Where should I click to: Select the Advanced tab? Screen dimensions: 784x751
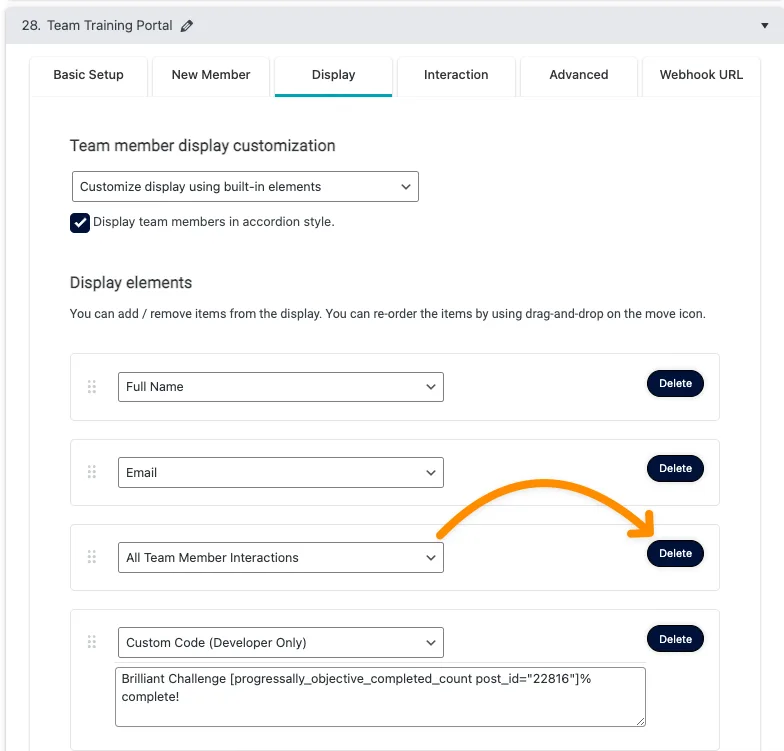pyautogui.click(x=578, y=75)
